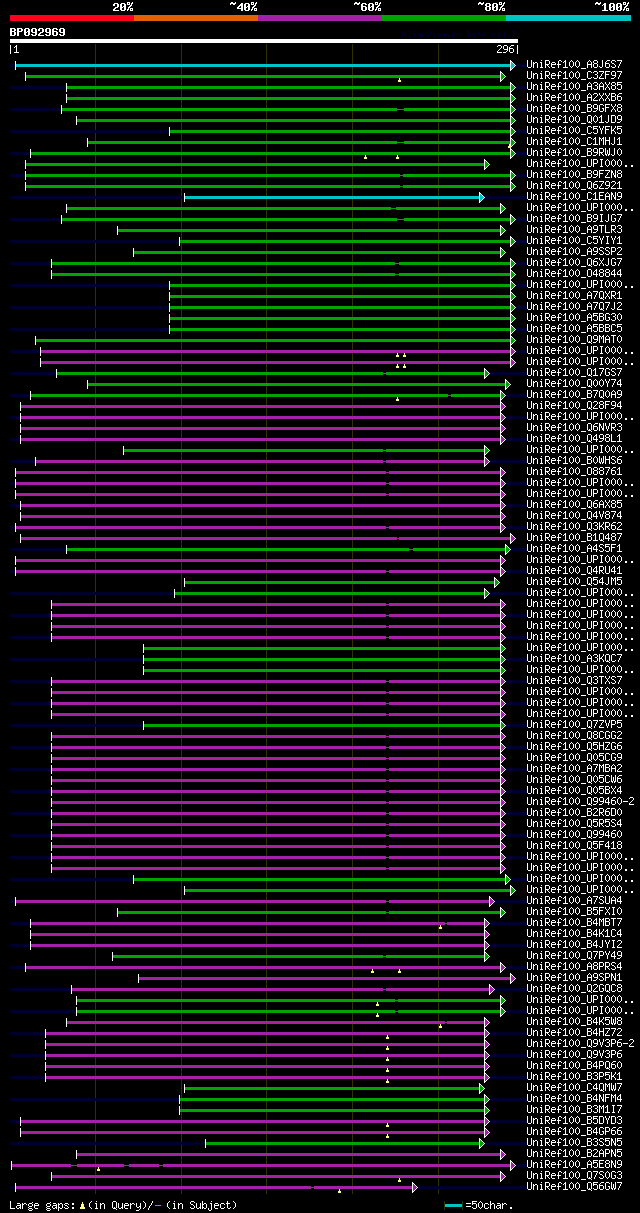Open hit UniRef100_Q6XJG7
640x1213 pixels.
[574, 262]
